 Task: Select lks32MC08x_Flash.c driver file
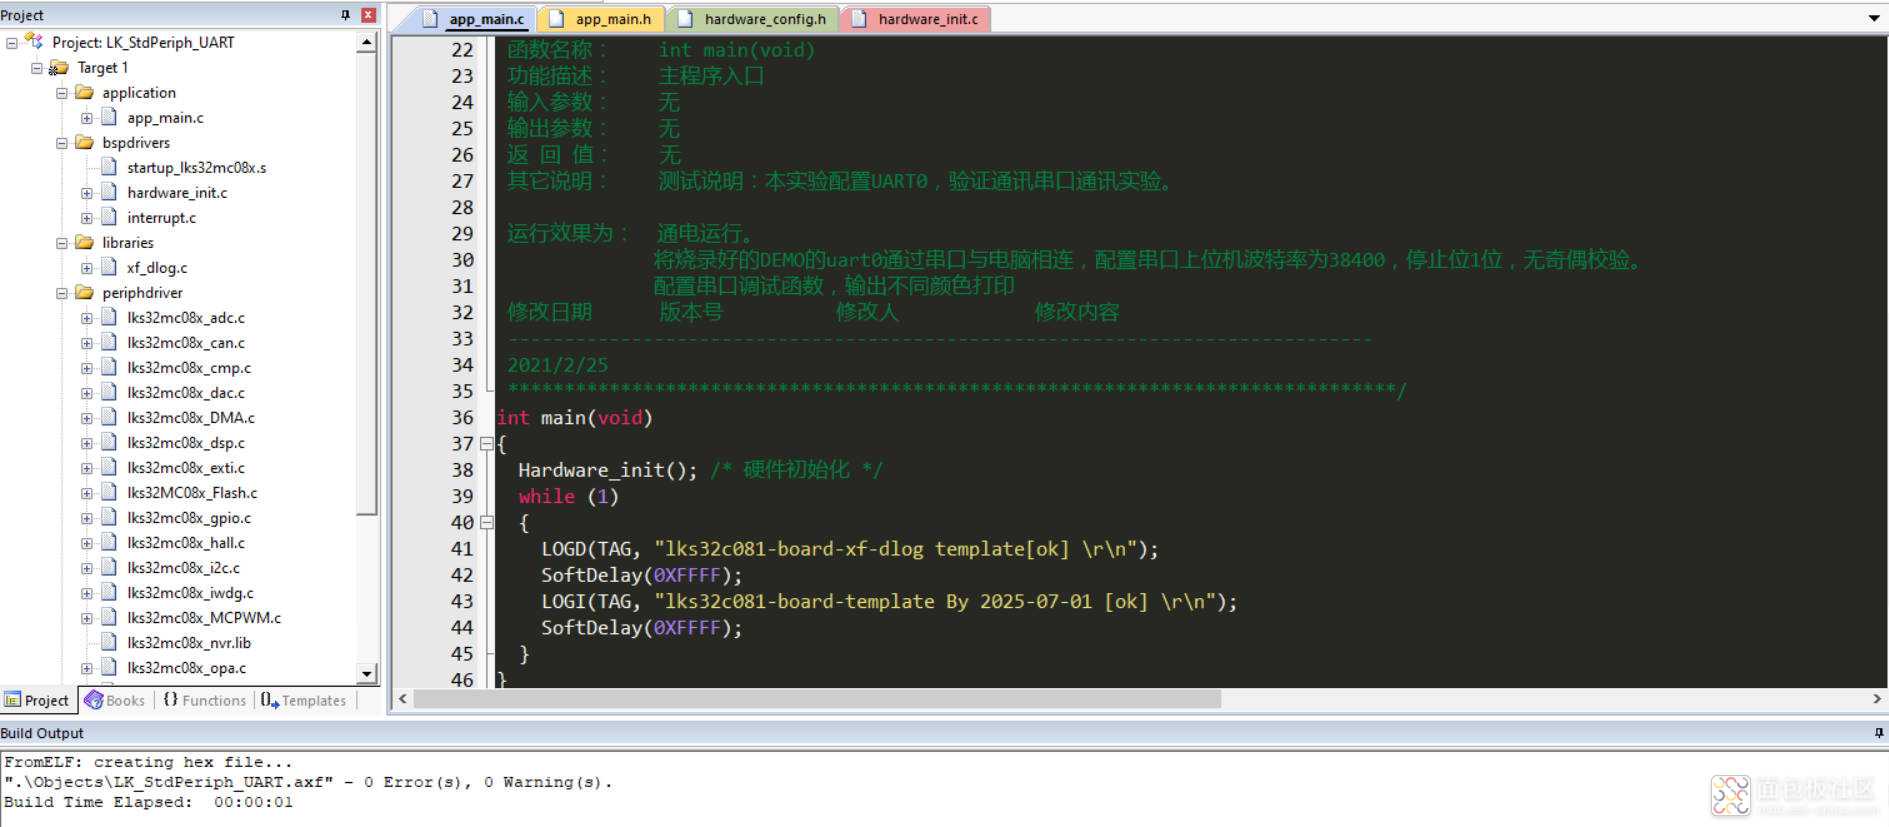coord(192,492)
